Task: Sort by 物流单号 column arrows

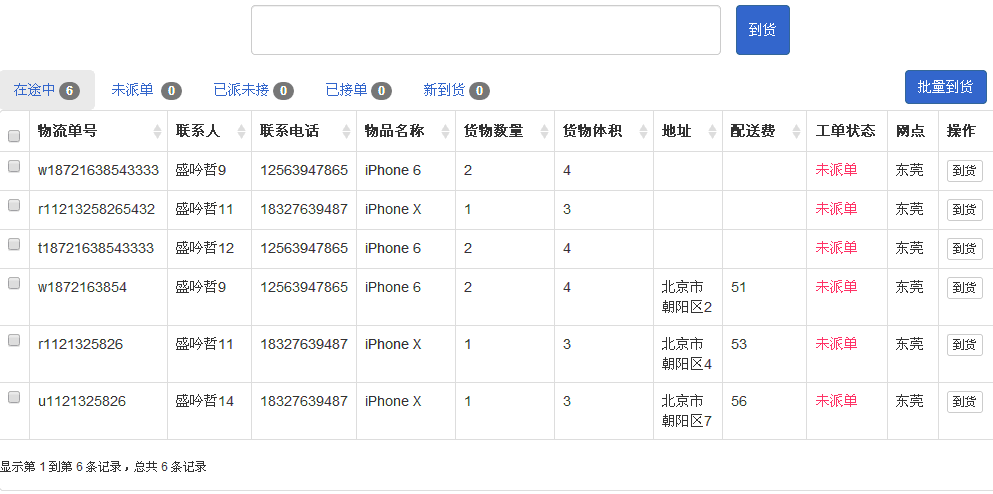Action: point(158,131)
